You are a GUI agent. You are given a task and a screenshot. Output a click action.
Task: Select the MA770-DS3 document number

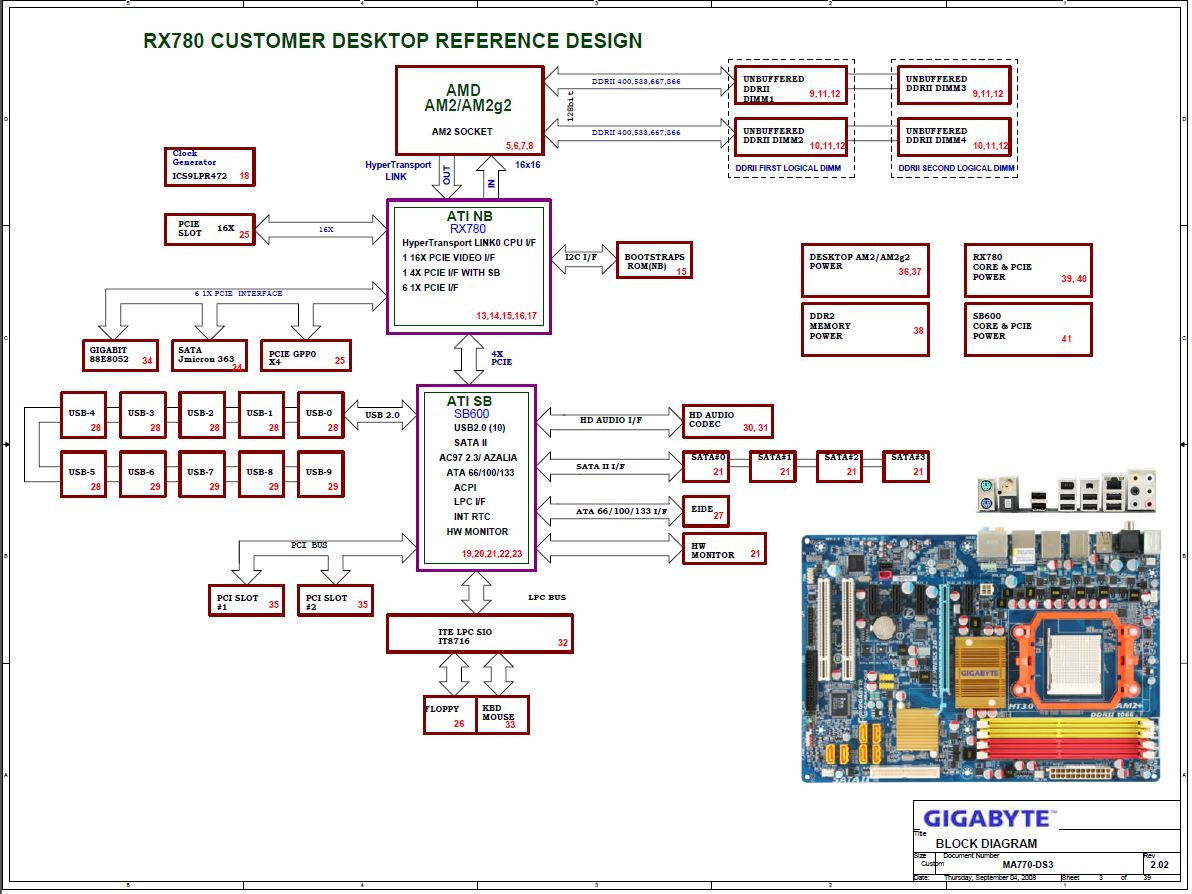1028,864
